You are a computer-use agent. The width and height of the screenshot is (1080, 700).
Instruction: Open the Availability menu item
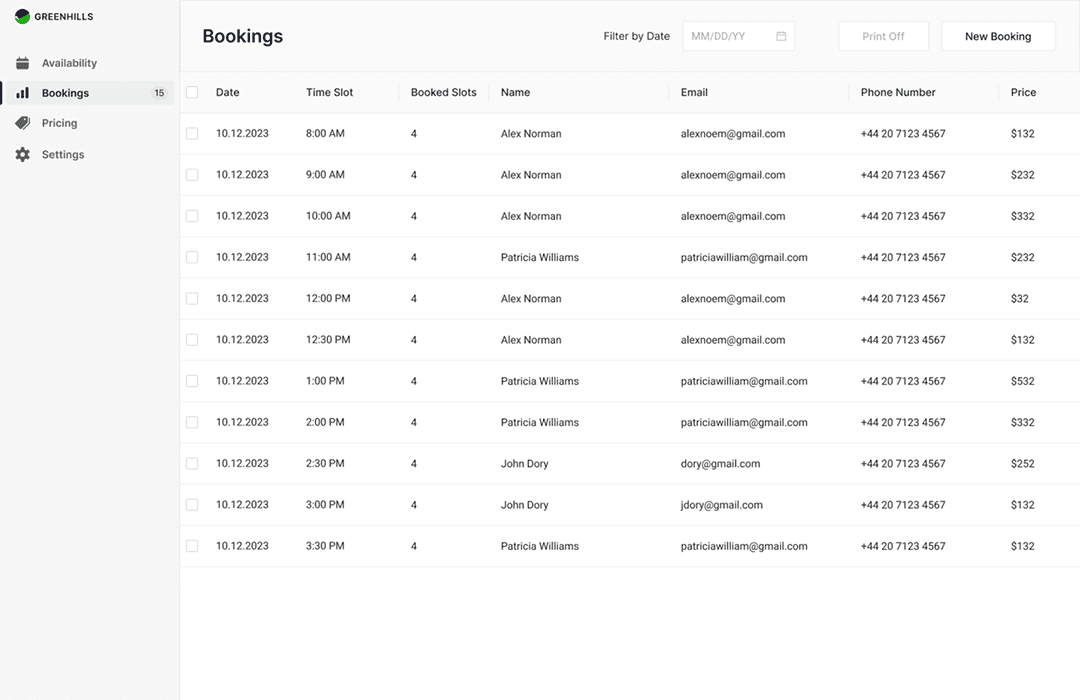pyautogui.click(x=69, y=63)
